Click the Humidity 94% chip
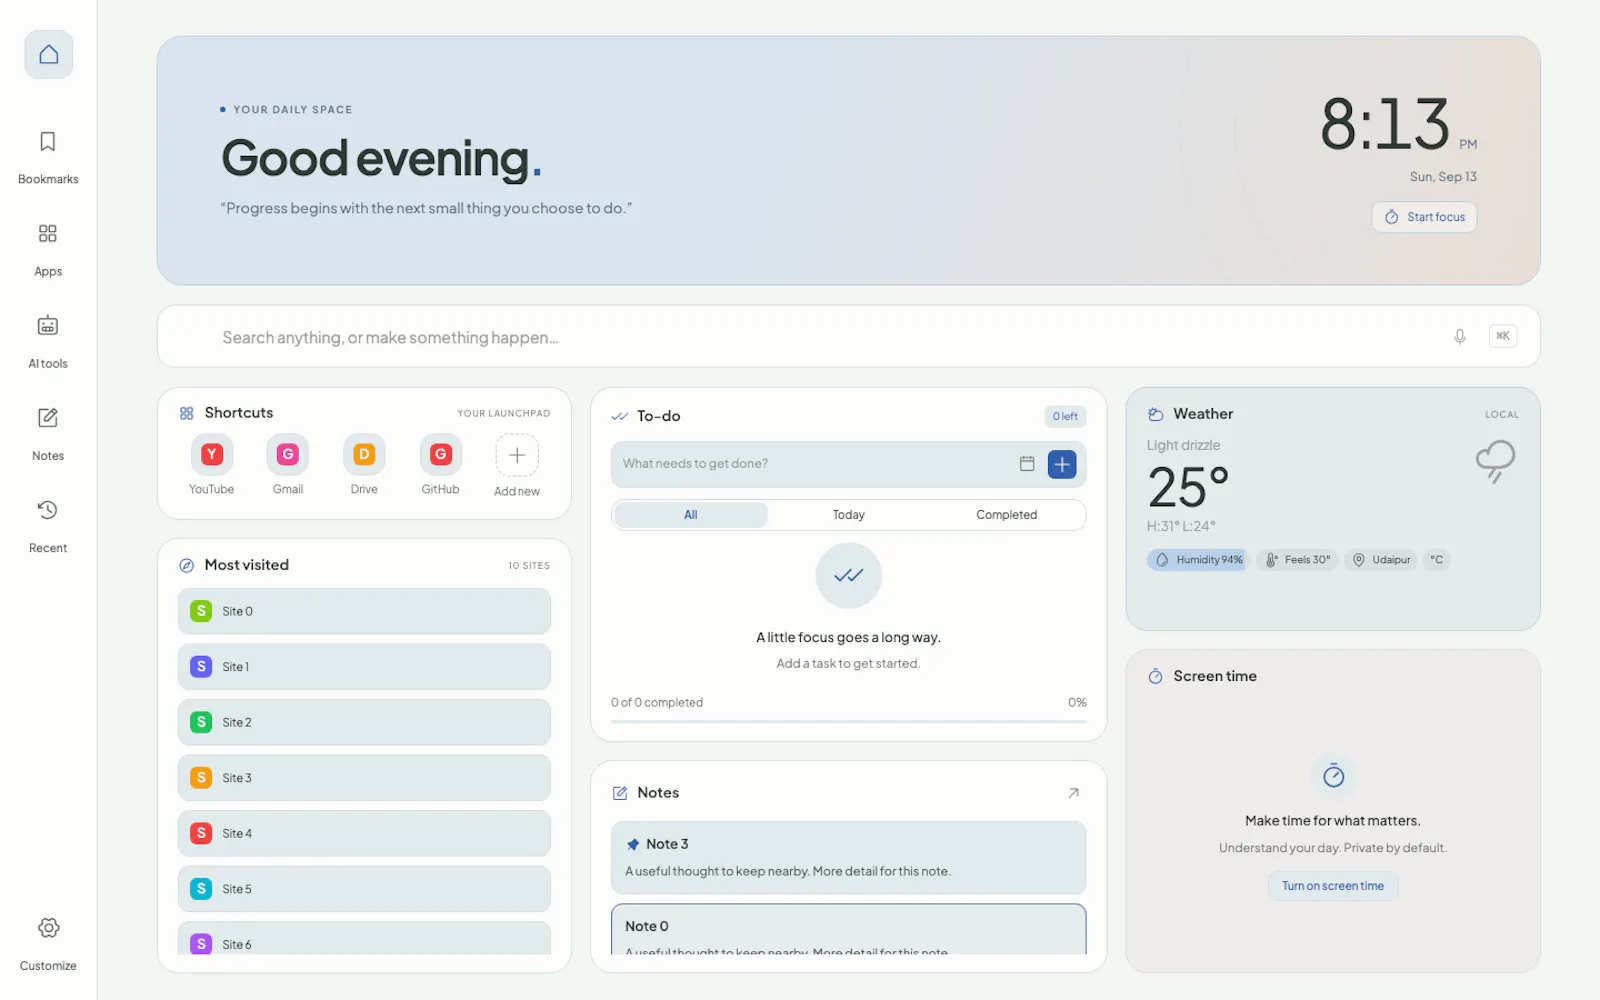1600x1000 pixels. tap(1198, 560)
